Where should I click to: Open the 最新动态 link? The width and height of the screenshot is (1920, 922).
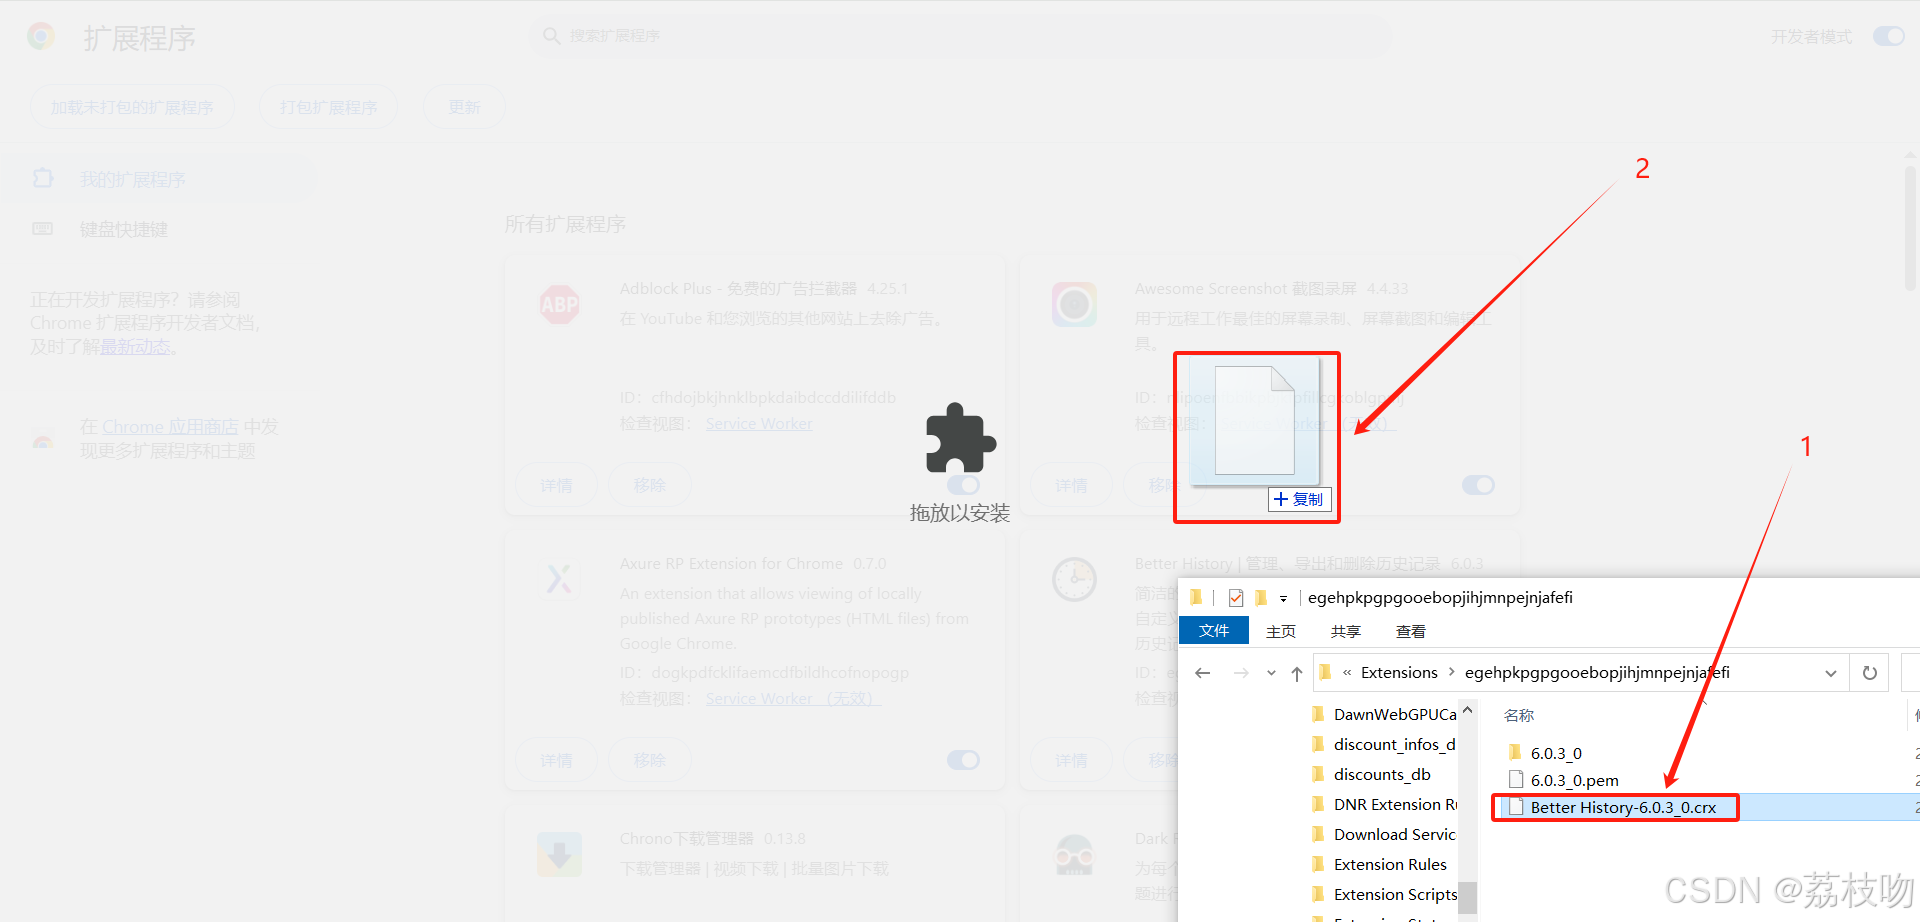point(135,347)
